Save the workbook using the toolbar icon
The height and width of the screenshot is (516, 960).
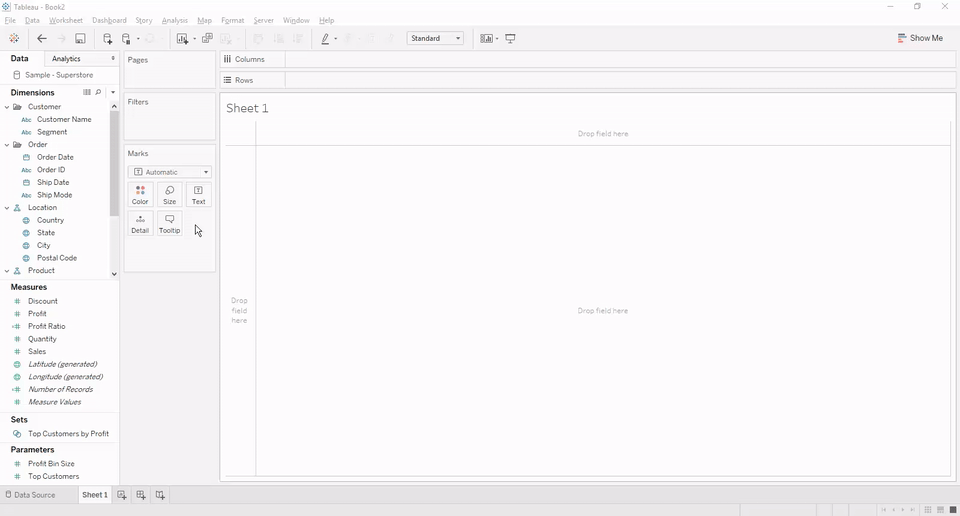80,39
